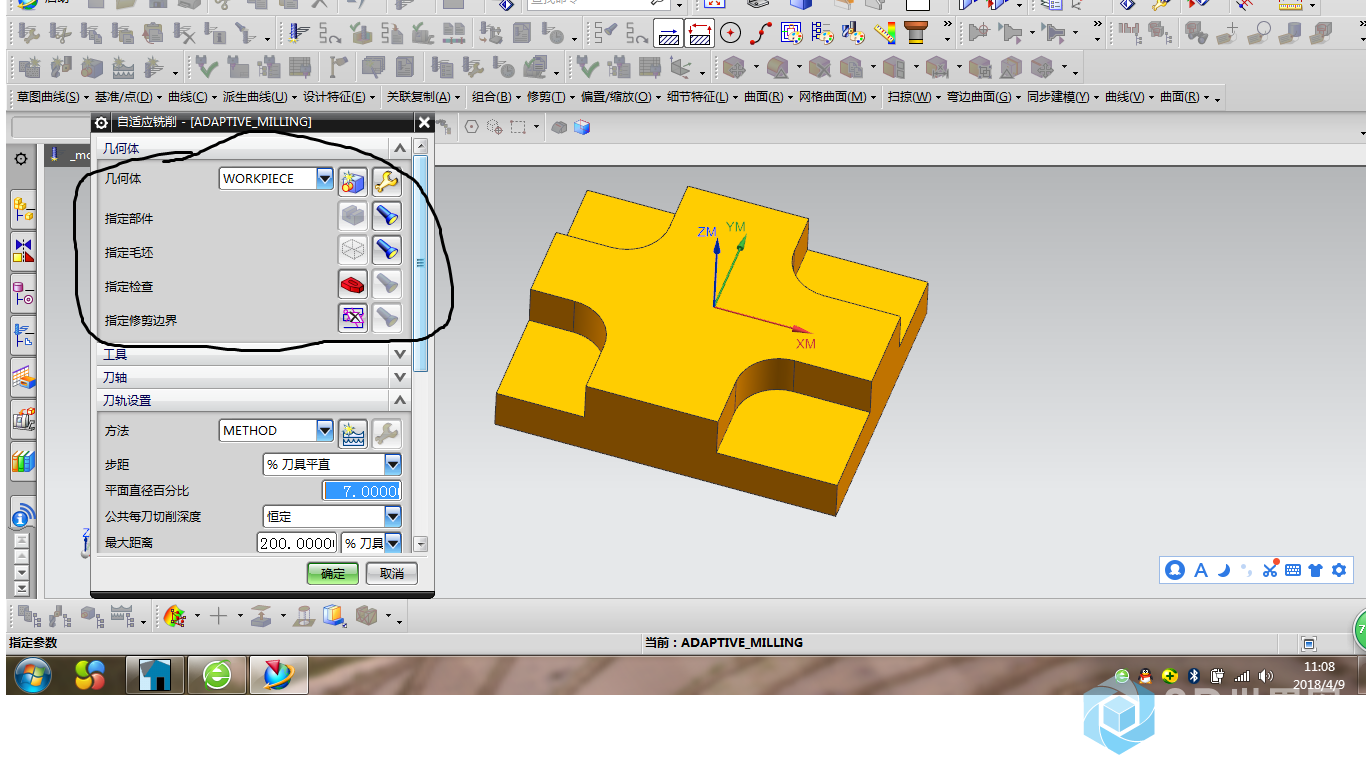The image size is (1366, 768).
Task: Open gear settings in floating input toolbar
Action: (x=1339, y=570)
